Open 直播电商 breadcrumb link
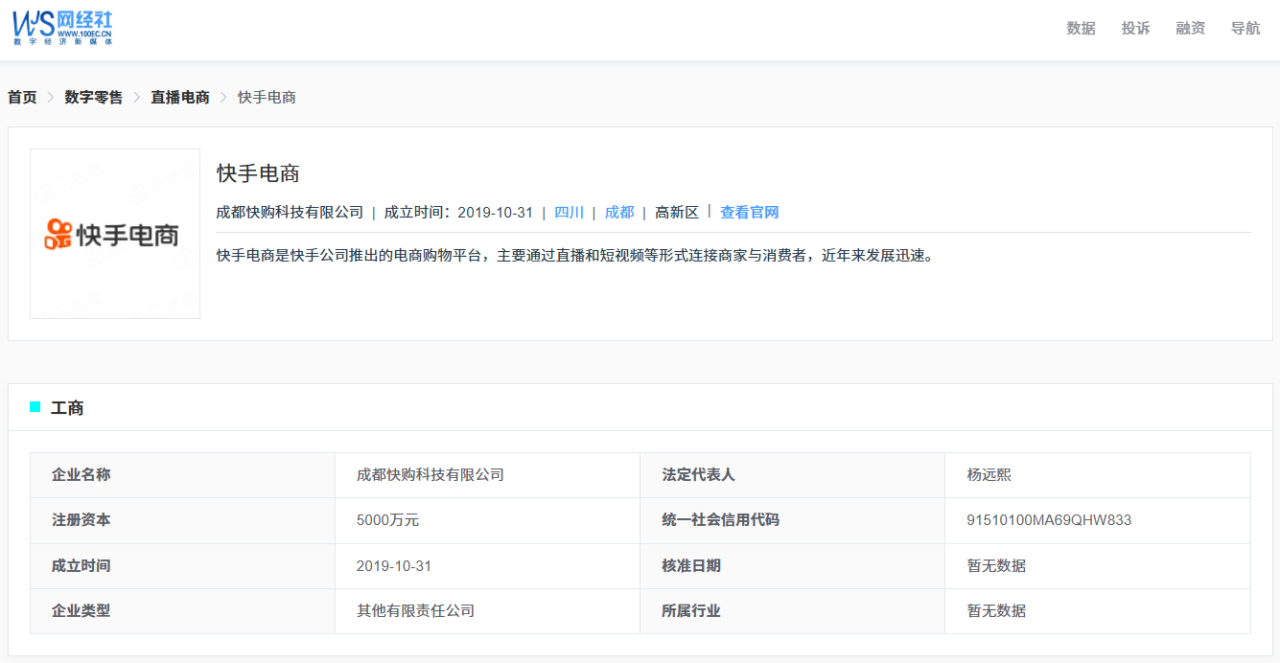The height and width of the screenshot is (663, 1280). (x=180, y=97)
